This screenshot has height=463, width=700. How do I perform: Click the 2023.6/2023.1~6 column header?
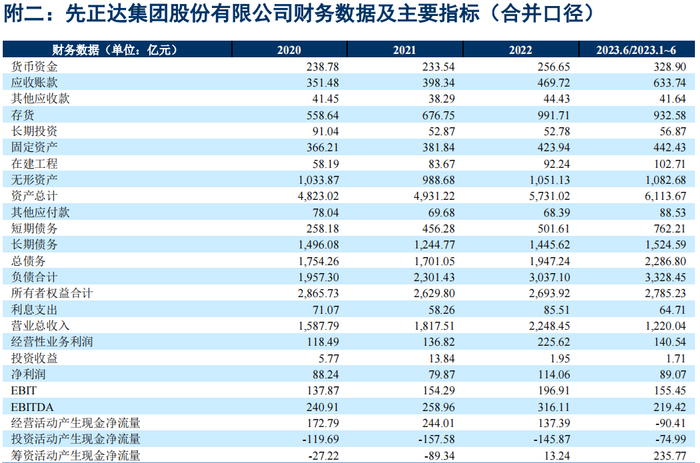[637, 49]
